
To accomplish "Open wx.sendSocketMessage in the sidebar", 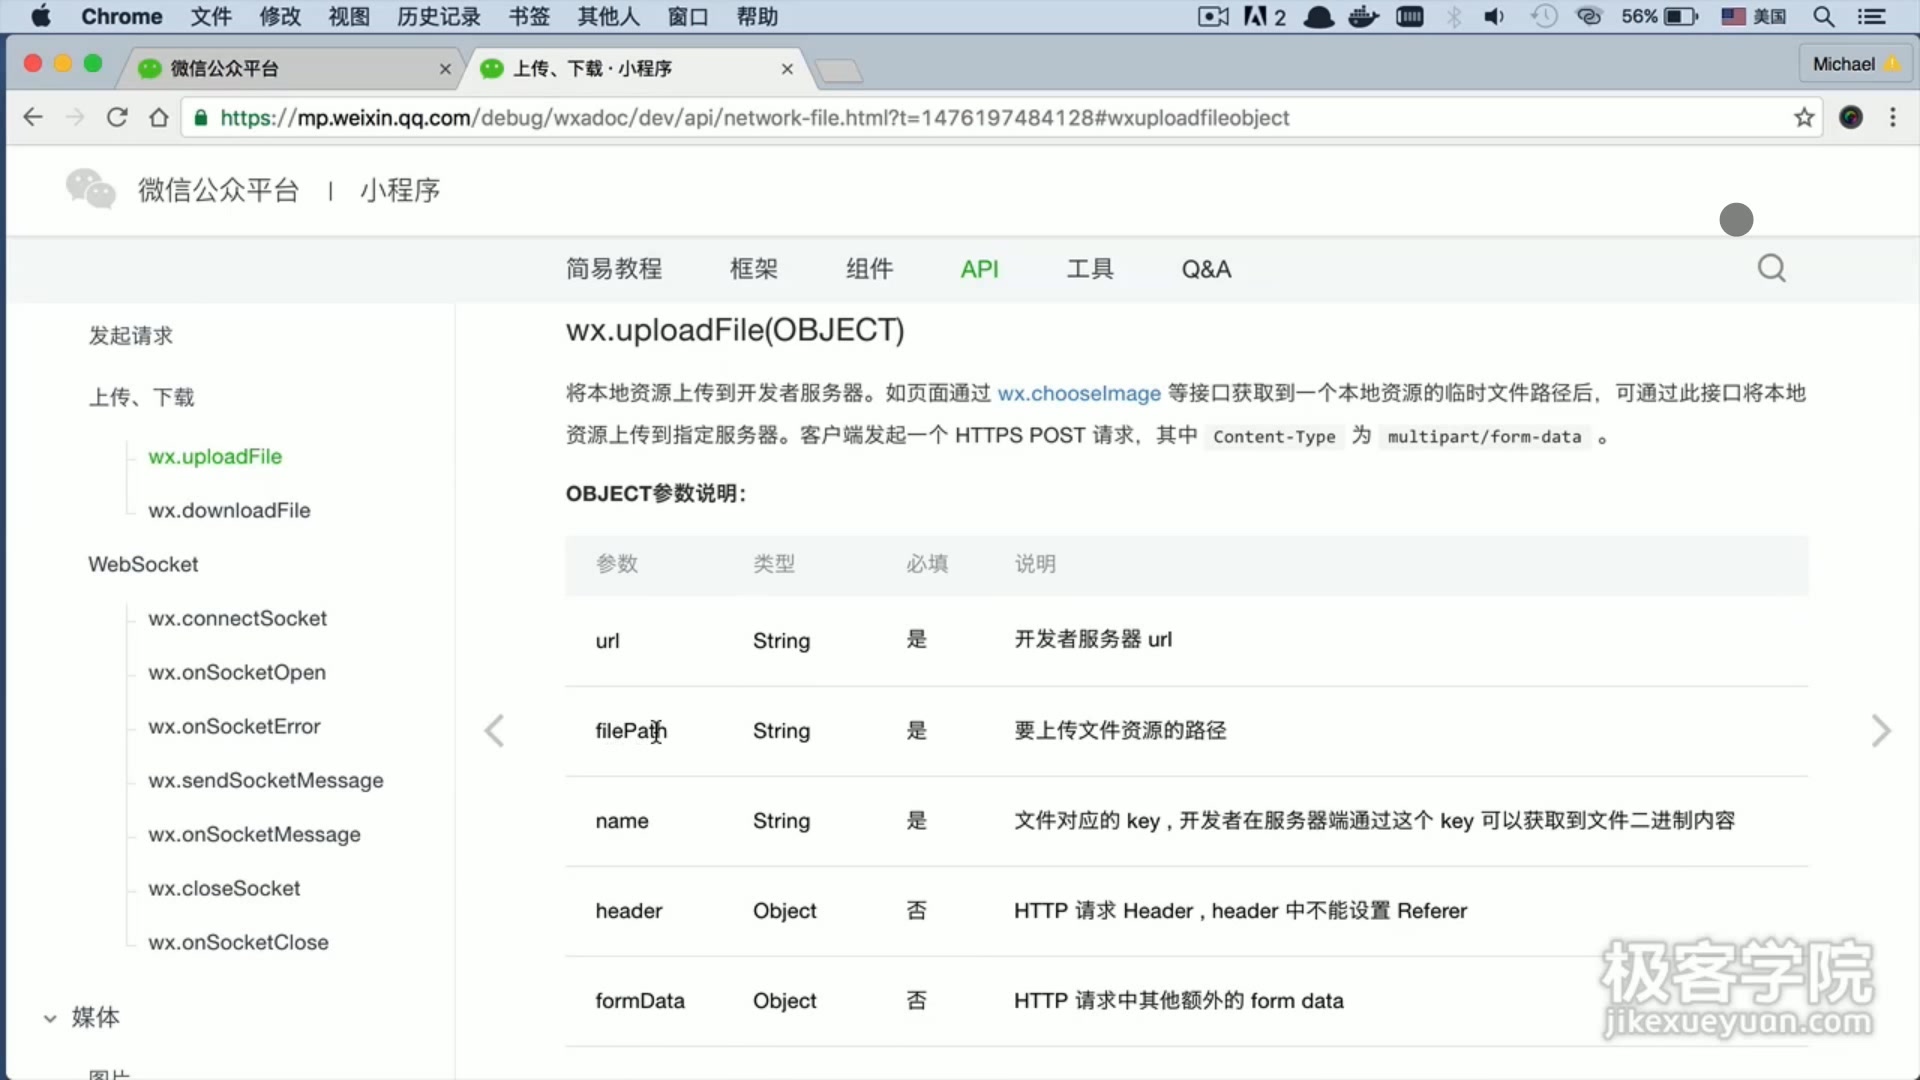I will 266,780.
